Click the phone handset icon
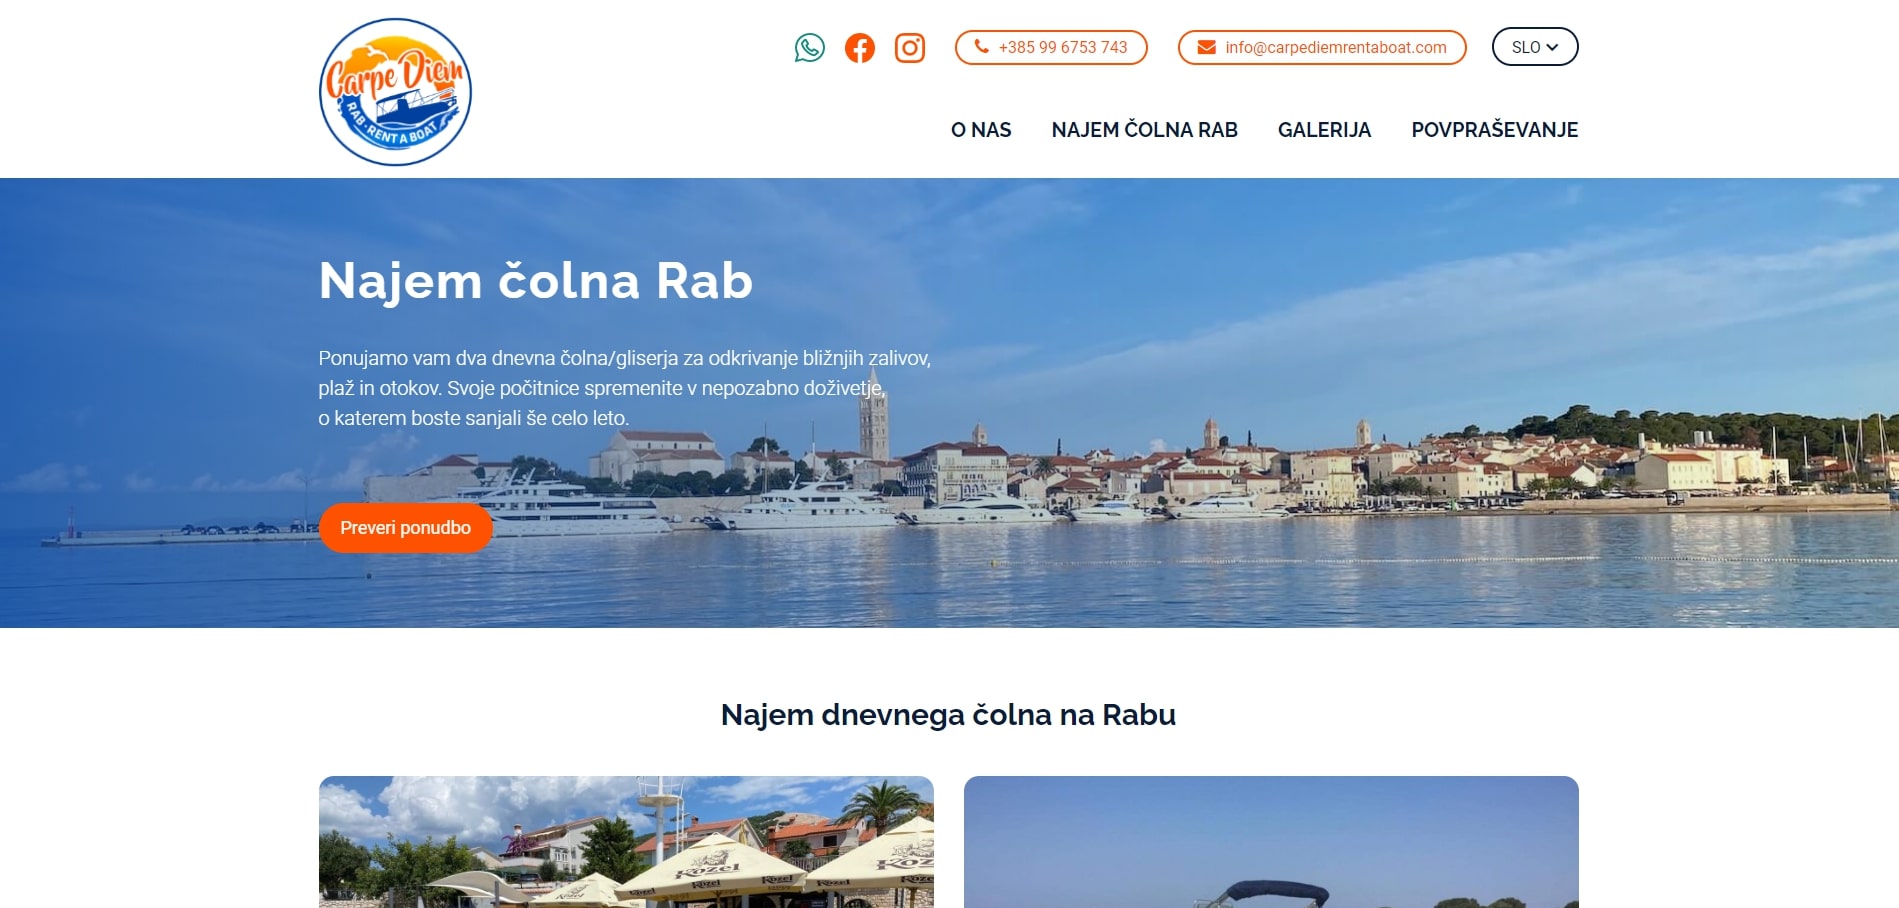 pos(982,46)
